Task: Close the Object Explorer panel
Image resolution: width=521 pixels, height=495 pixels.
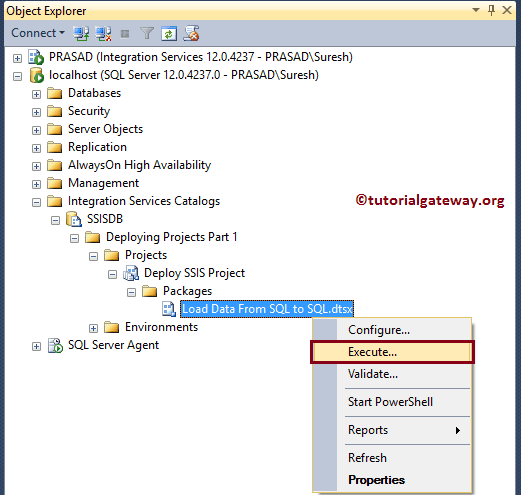Action: [507, 10]
